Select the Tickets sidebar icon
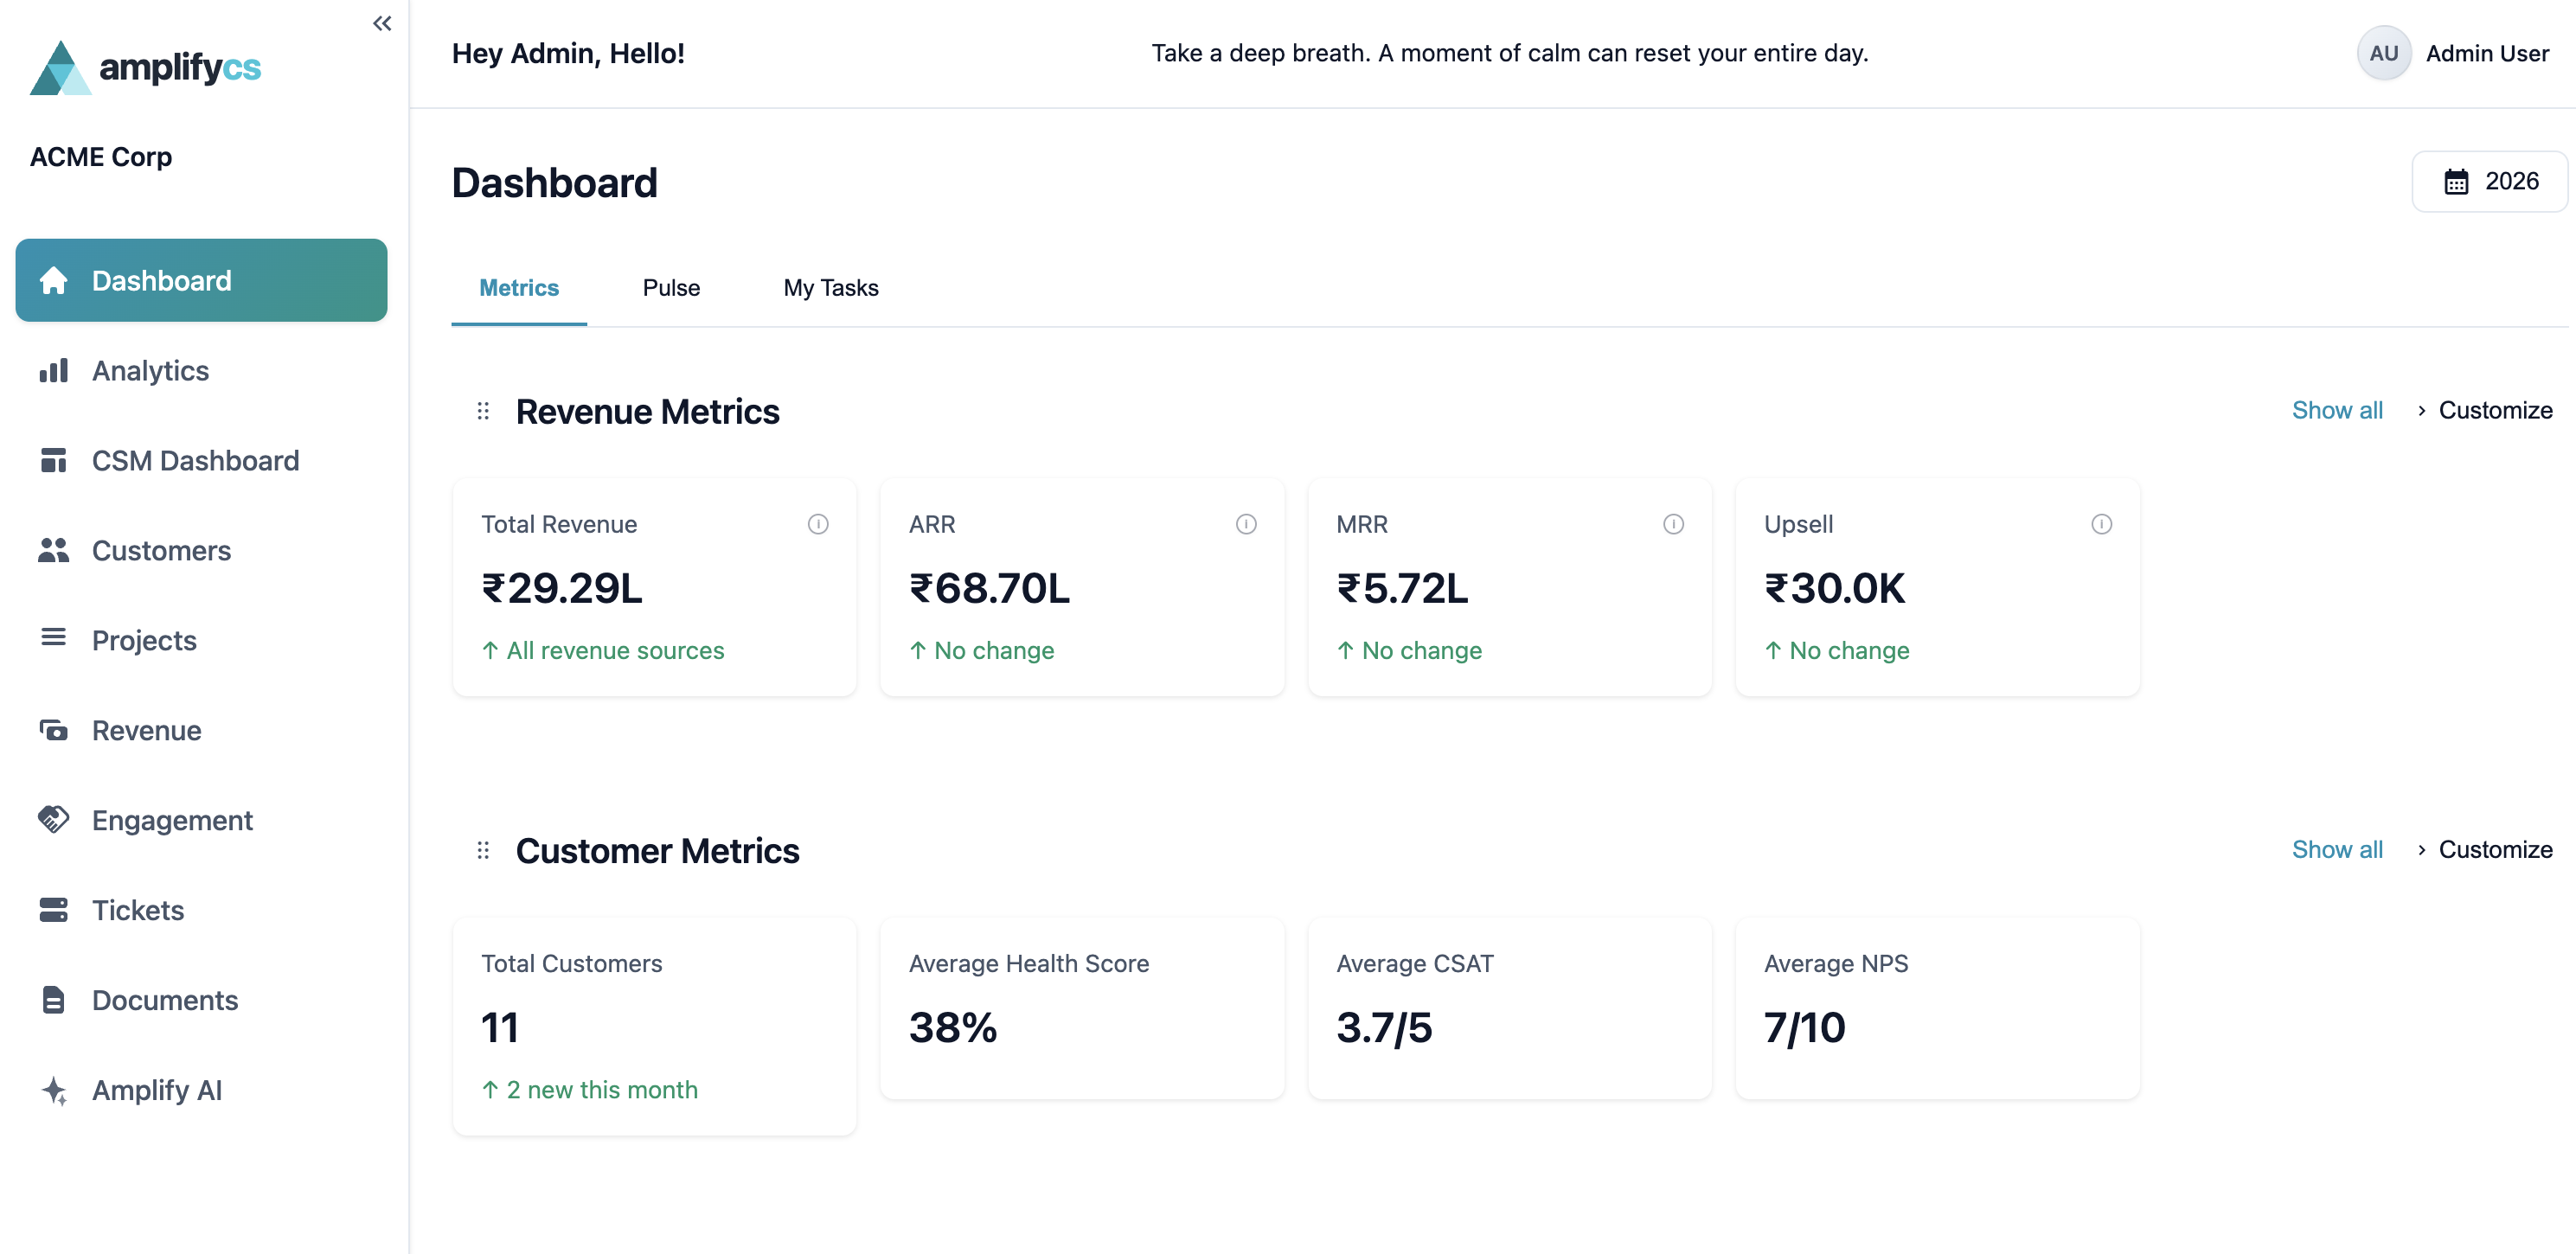 tap(54, 910)
